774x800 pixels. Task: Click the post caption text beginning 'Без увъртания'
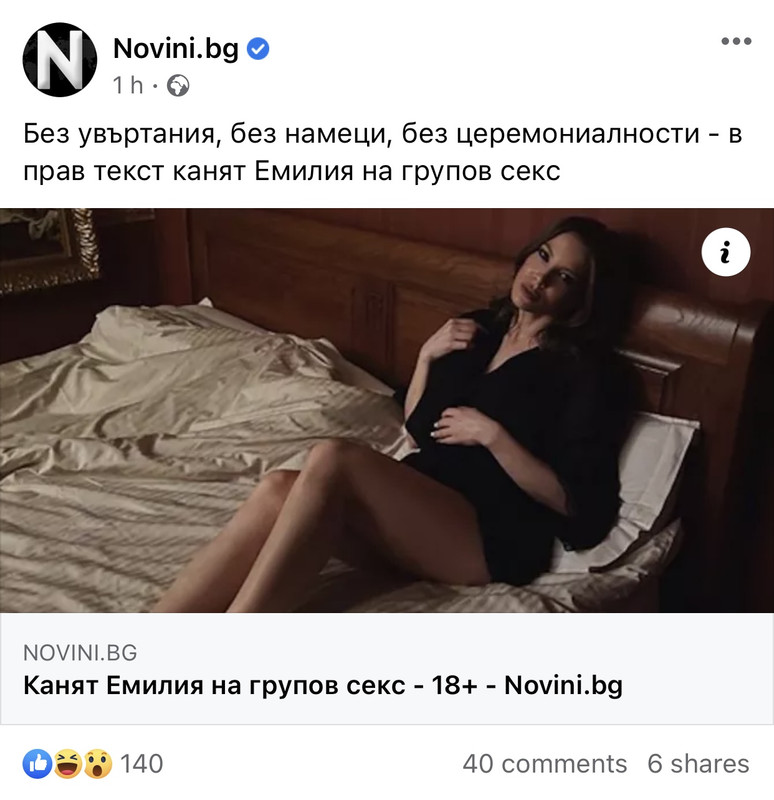click(x=382, y=152)
